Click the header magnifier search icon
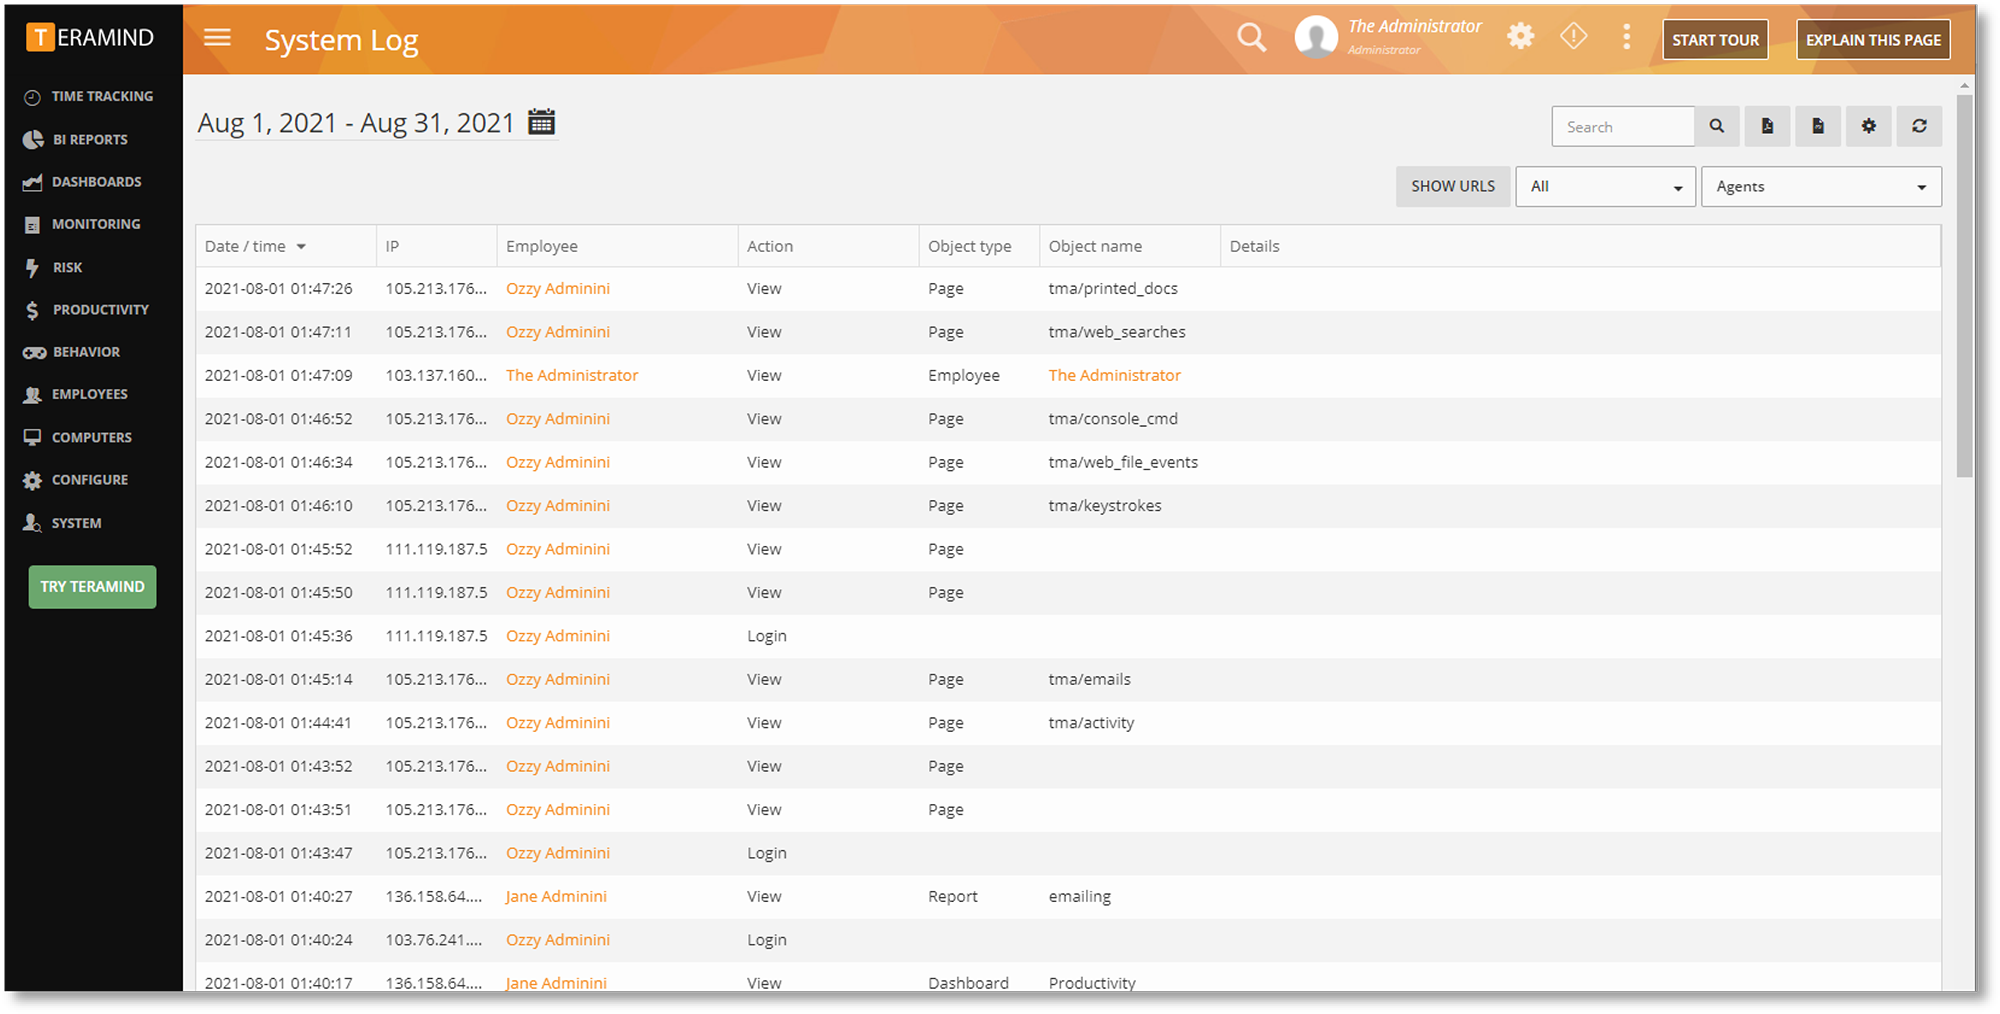Viewport: 2000px width, 1014px height. 1251,38
